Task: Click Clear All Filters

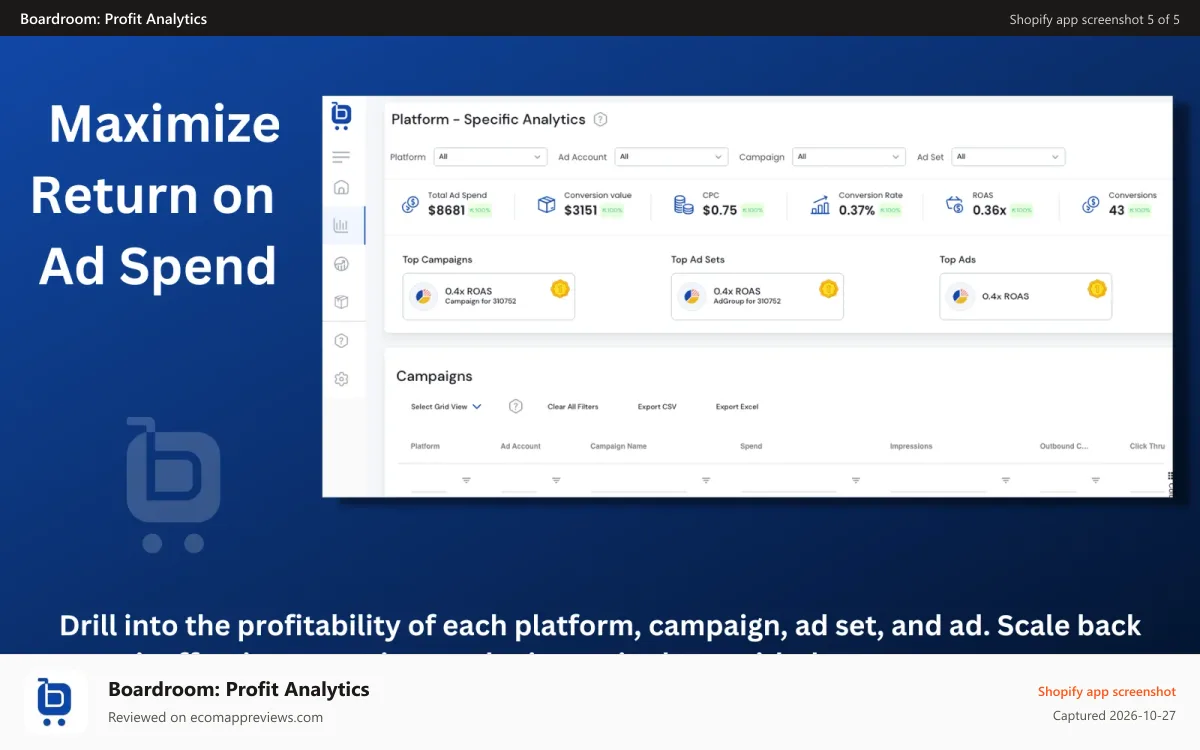Action: [x=573, y=407]
